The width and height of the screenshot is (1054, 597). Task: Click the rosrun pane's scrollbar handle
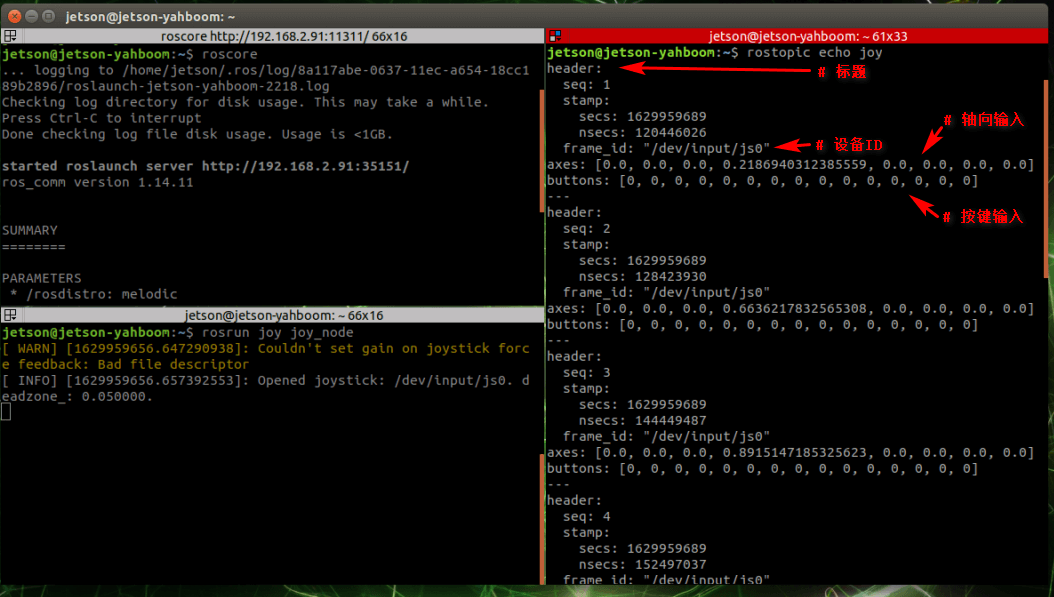coord(542,519)
